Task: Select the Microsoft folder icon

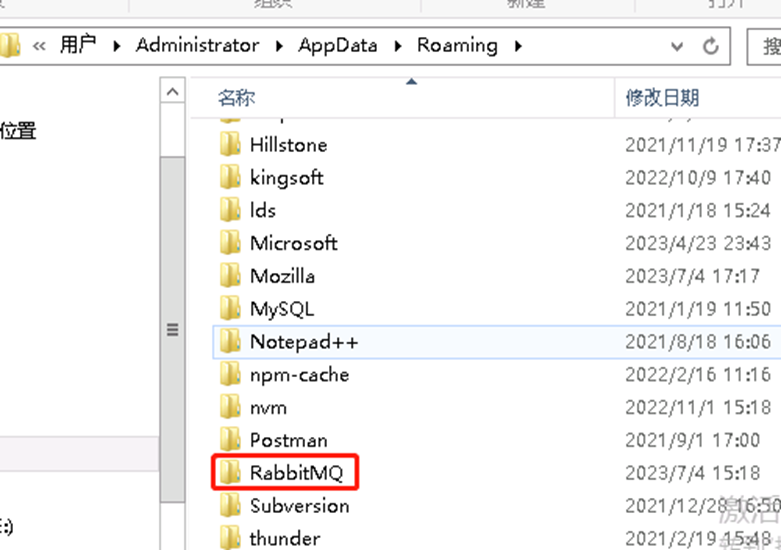Action: 231,243
